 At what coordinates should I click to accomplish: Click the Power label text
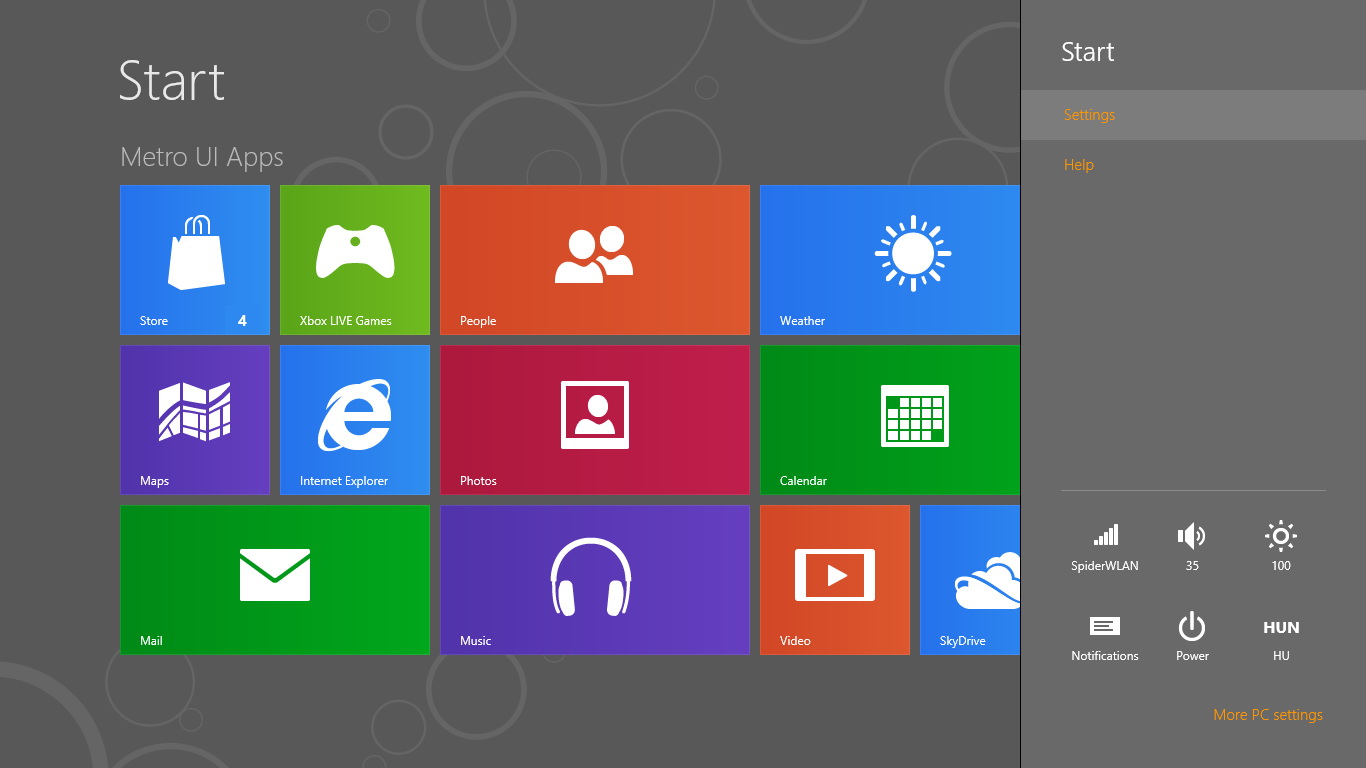coord(1192,656)
